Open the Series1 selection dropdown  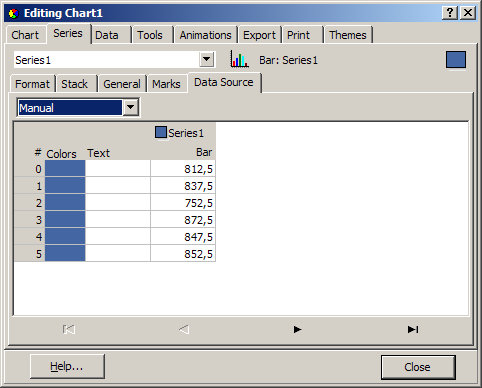pos(207,60)
